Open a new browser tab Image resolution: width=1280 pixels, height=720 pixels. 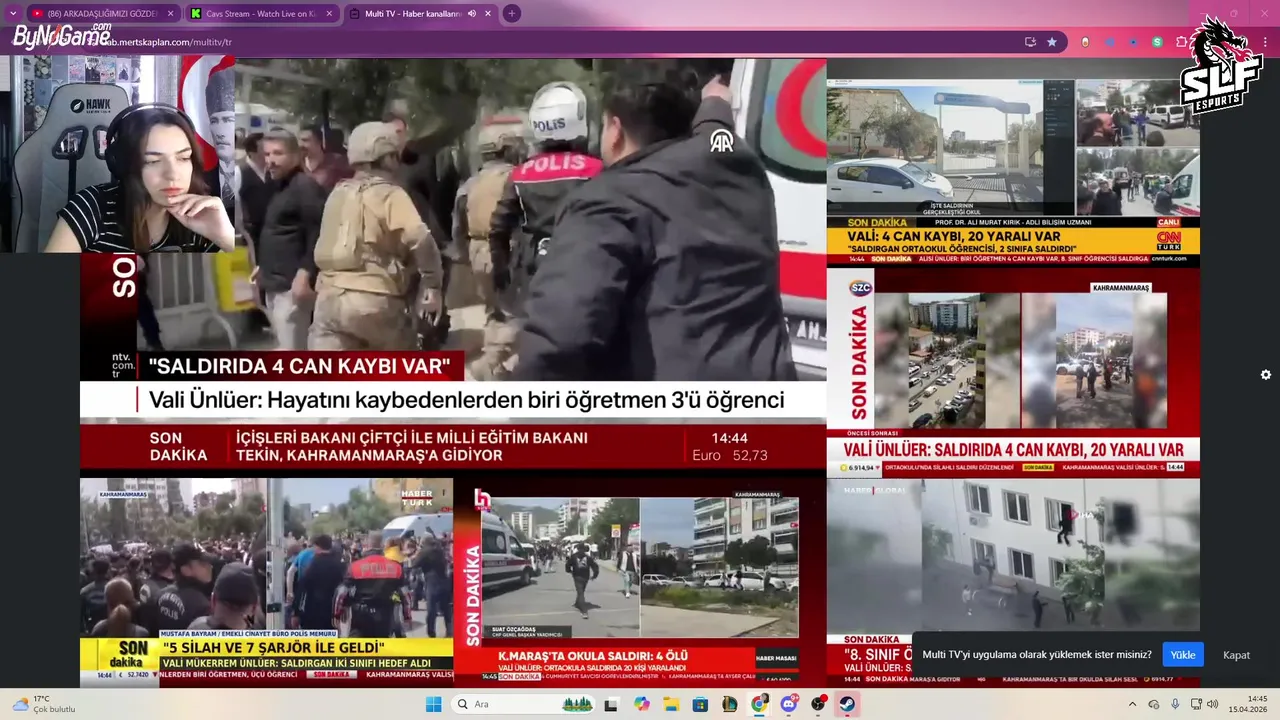pos(511,14)
